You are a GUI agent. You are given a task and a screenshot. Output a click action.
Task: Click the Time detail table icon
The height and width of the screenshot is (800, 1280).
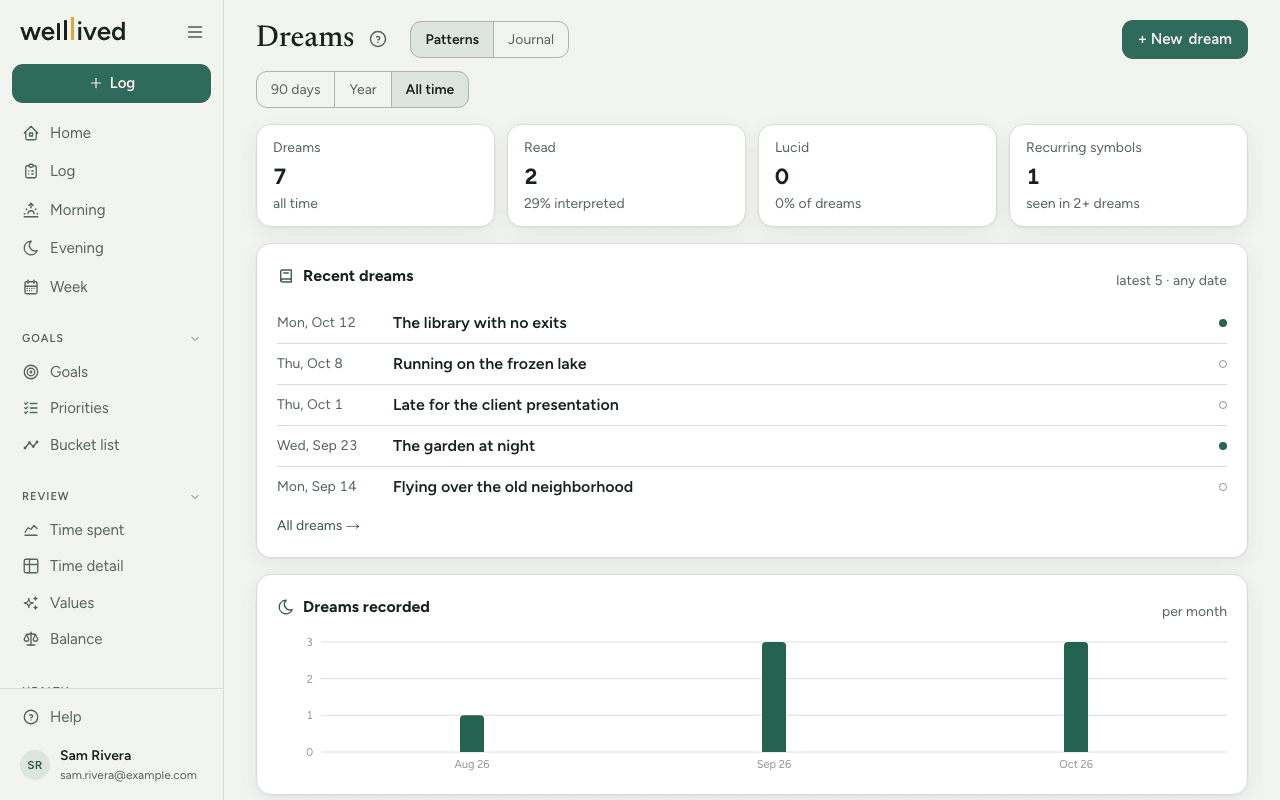(31, 566)
